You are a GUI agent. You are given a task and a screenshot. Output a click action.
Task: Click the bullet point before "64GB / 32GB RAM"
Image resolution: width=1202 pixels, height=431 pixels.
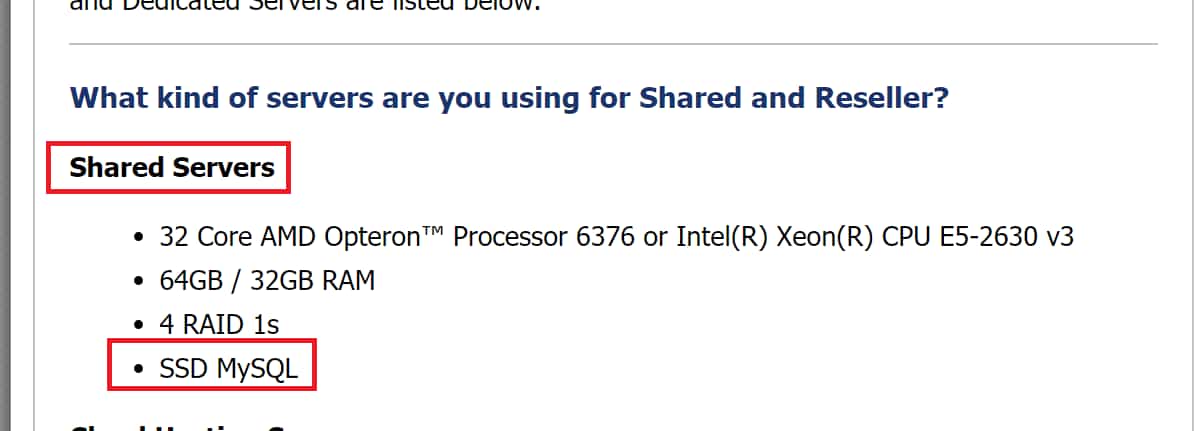coord(139,281)
